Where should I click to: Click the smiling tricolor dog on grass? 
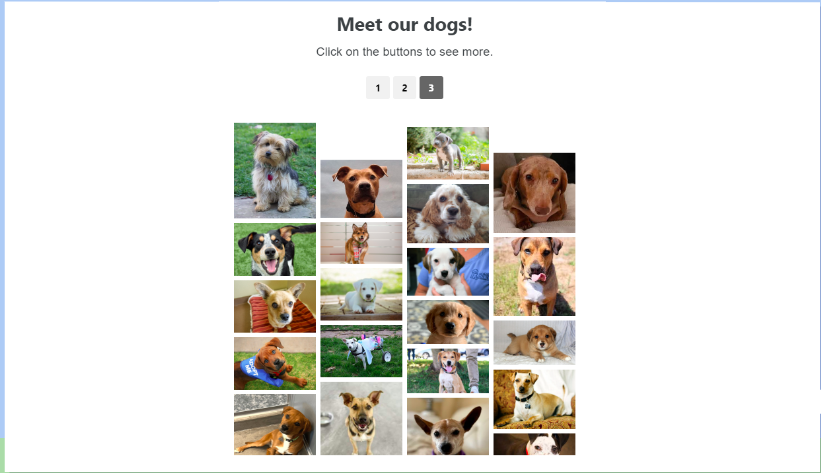click(x=275, y=249)
